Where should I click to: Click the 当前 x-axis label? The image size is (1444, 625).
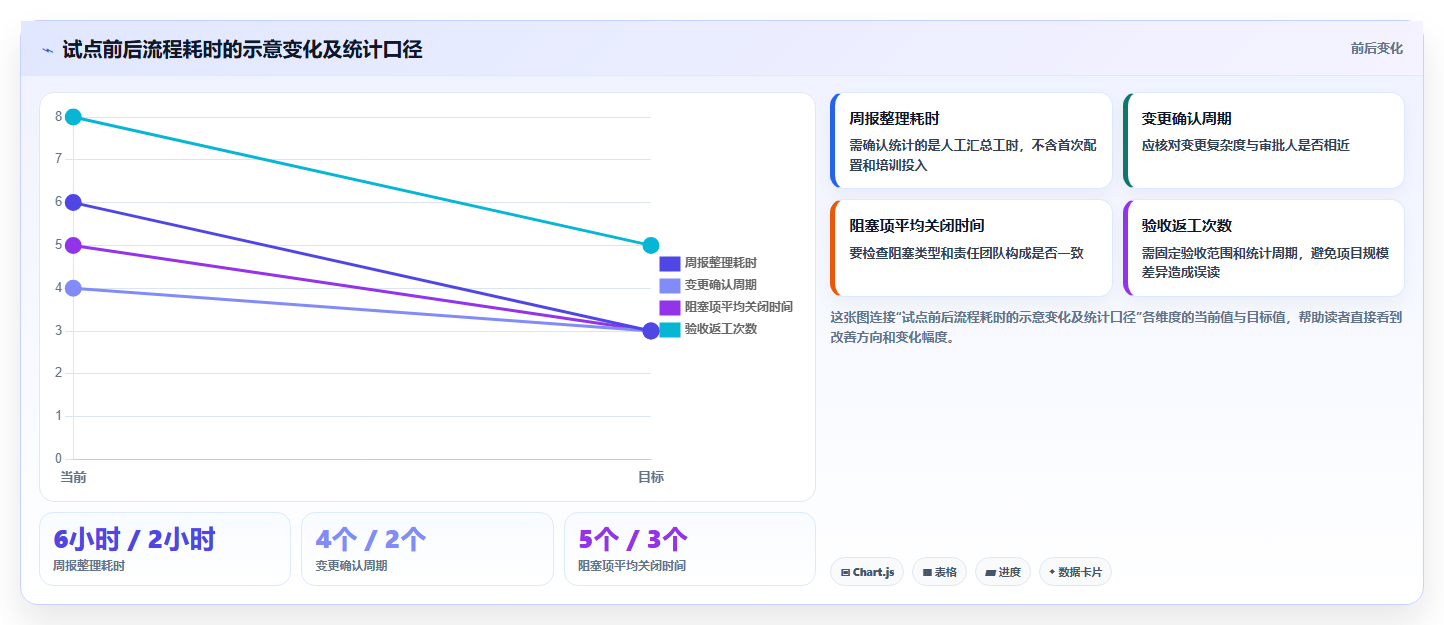point(73,477)
